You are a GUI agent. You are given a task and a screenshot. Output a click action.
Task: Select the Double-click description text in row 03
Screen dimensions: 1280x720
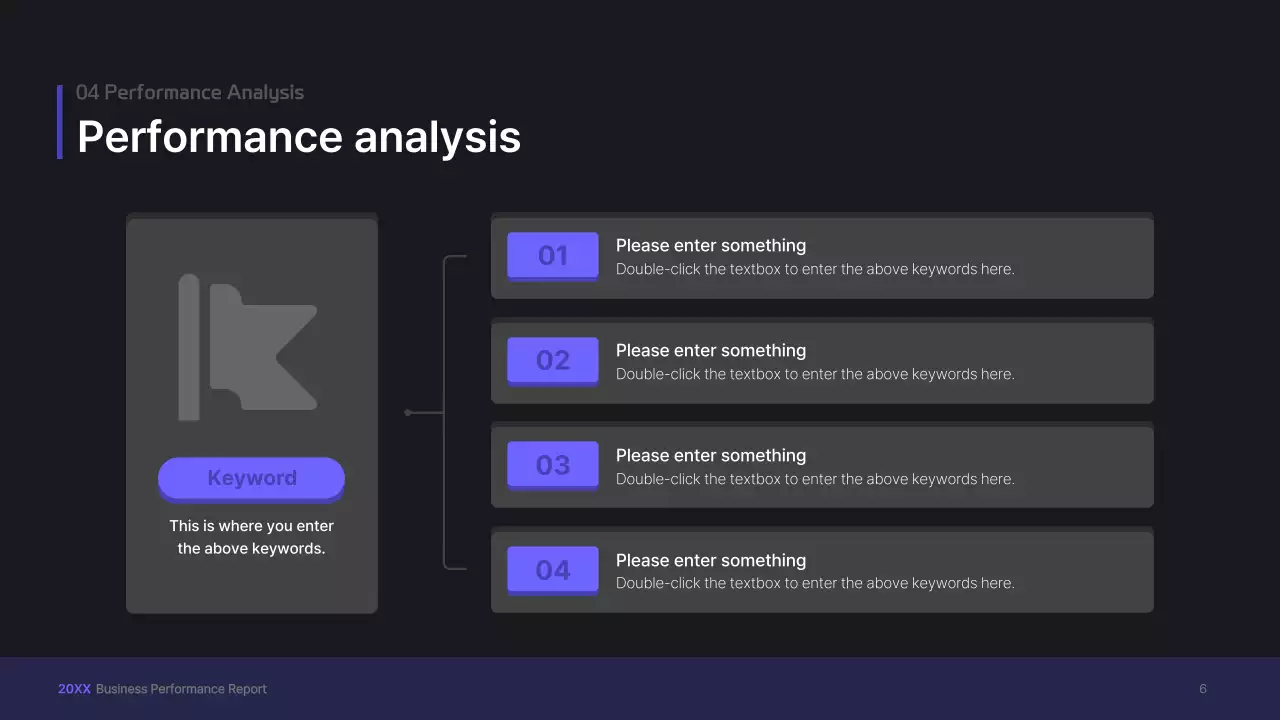pyautogui.click(x=815, y=479)
